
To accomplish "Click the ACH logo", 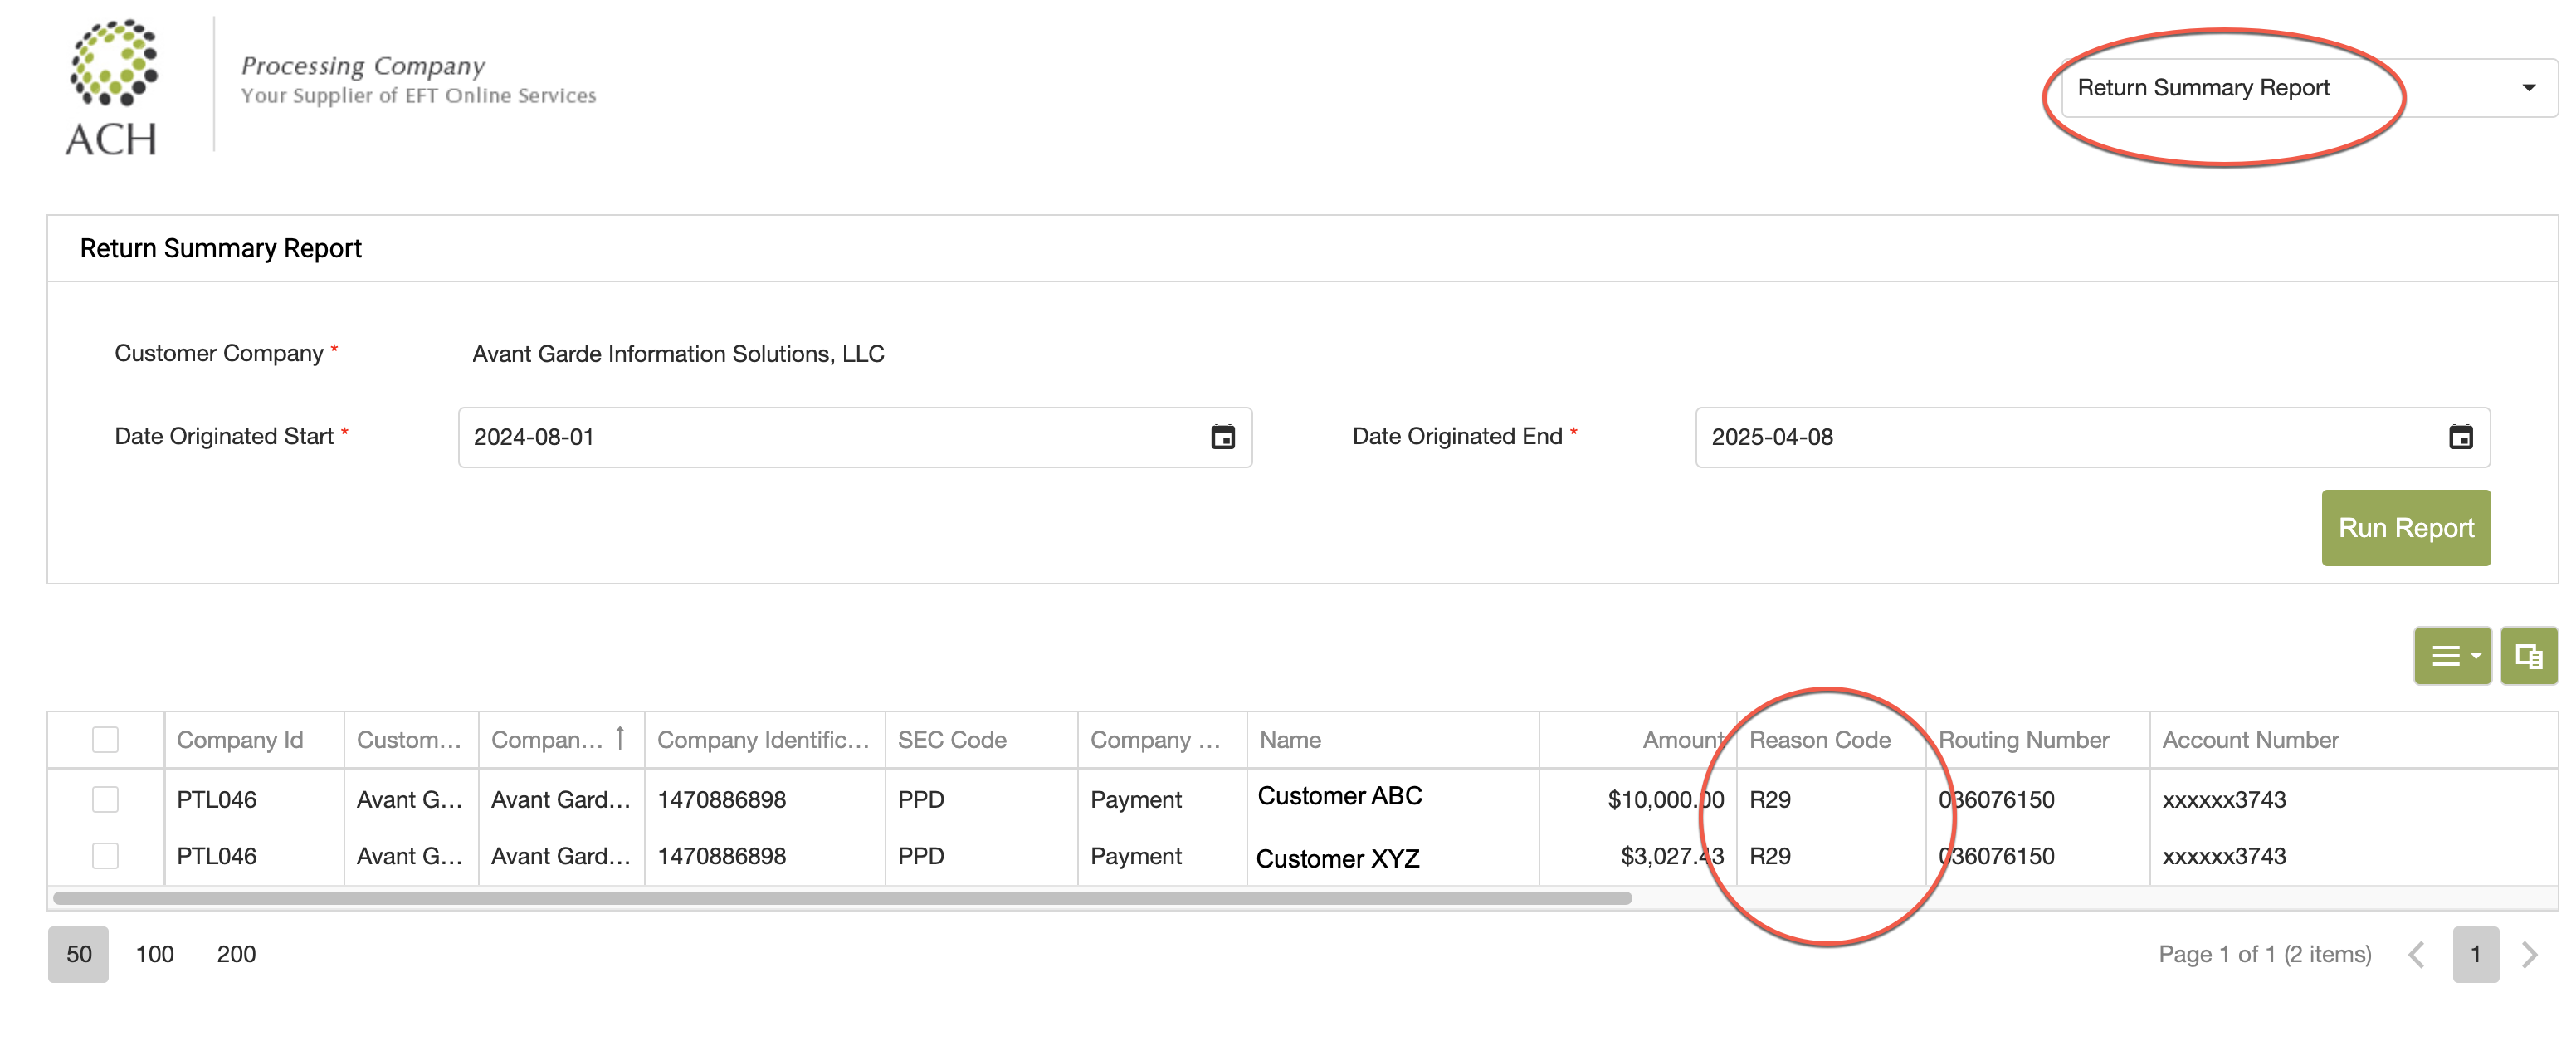I will (112, 88).
